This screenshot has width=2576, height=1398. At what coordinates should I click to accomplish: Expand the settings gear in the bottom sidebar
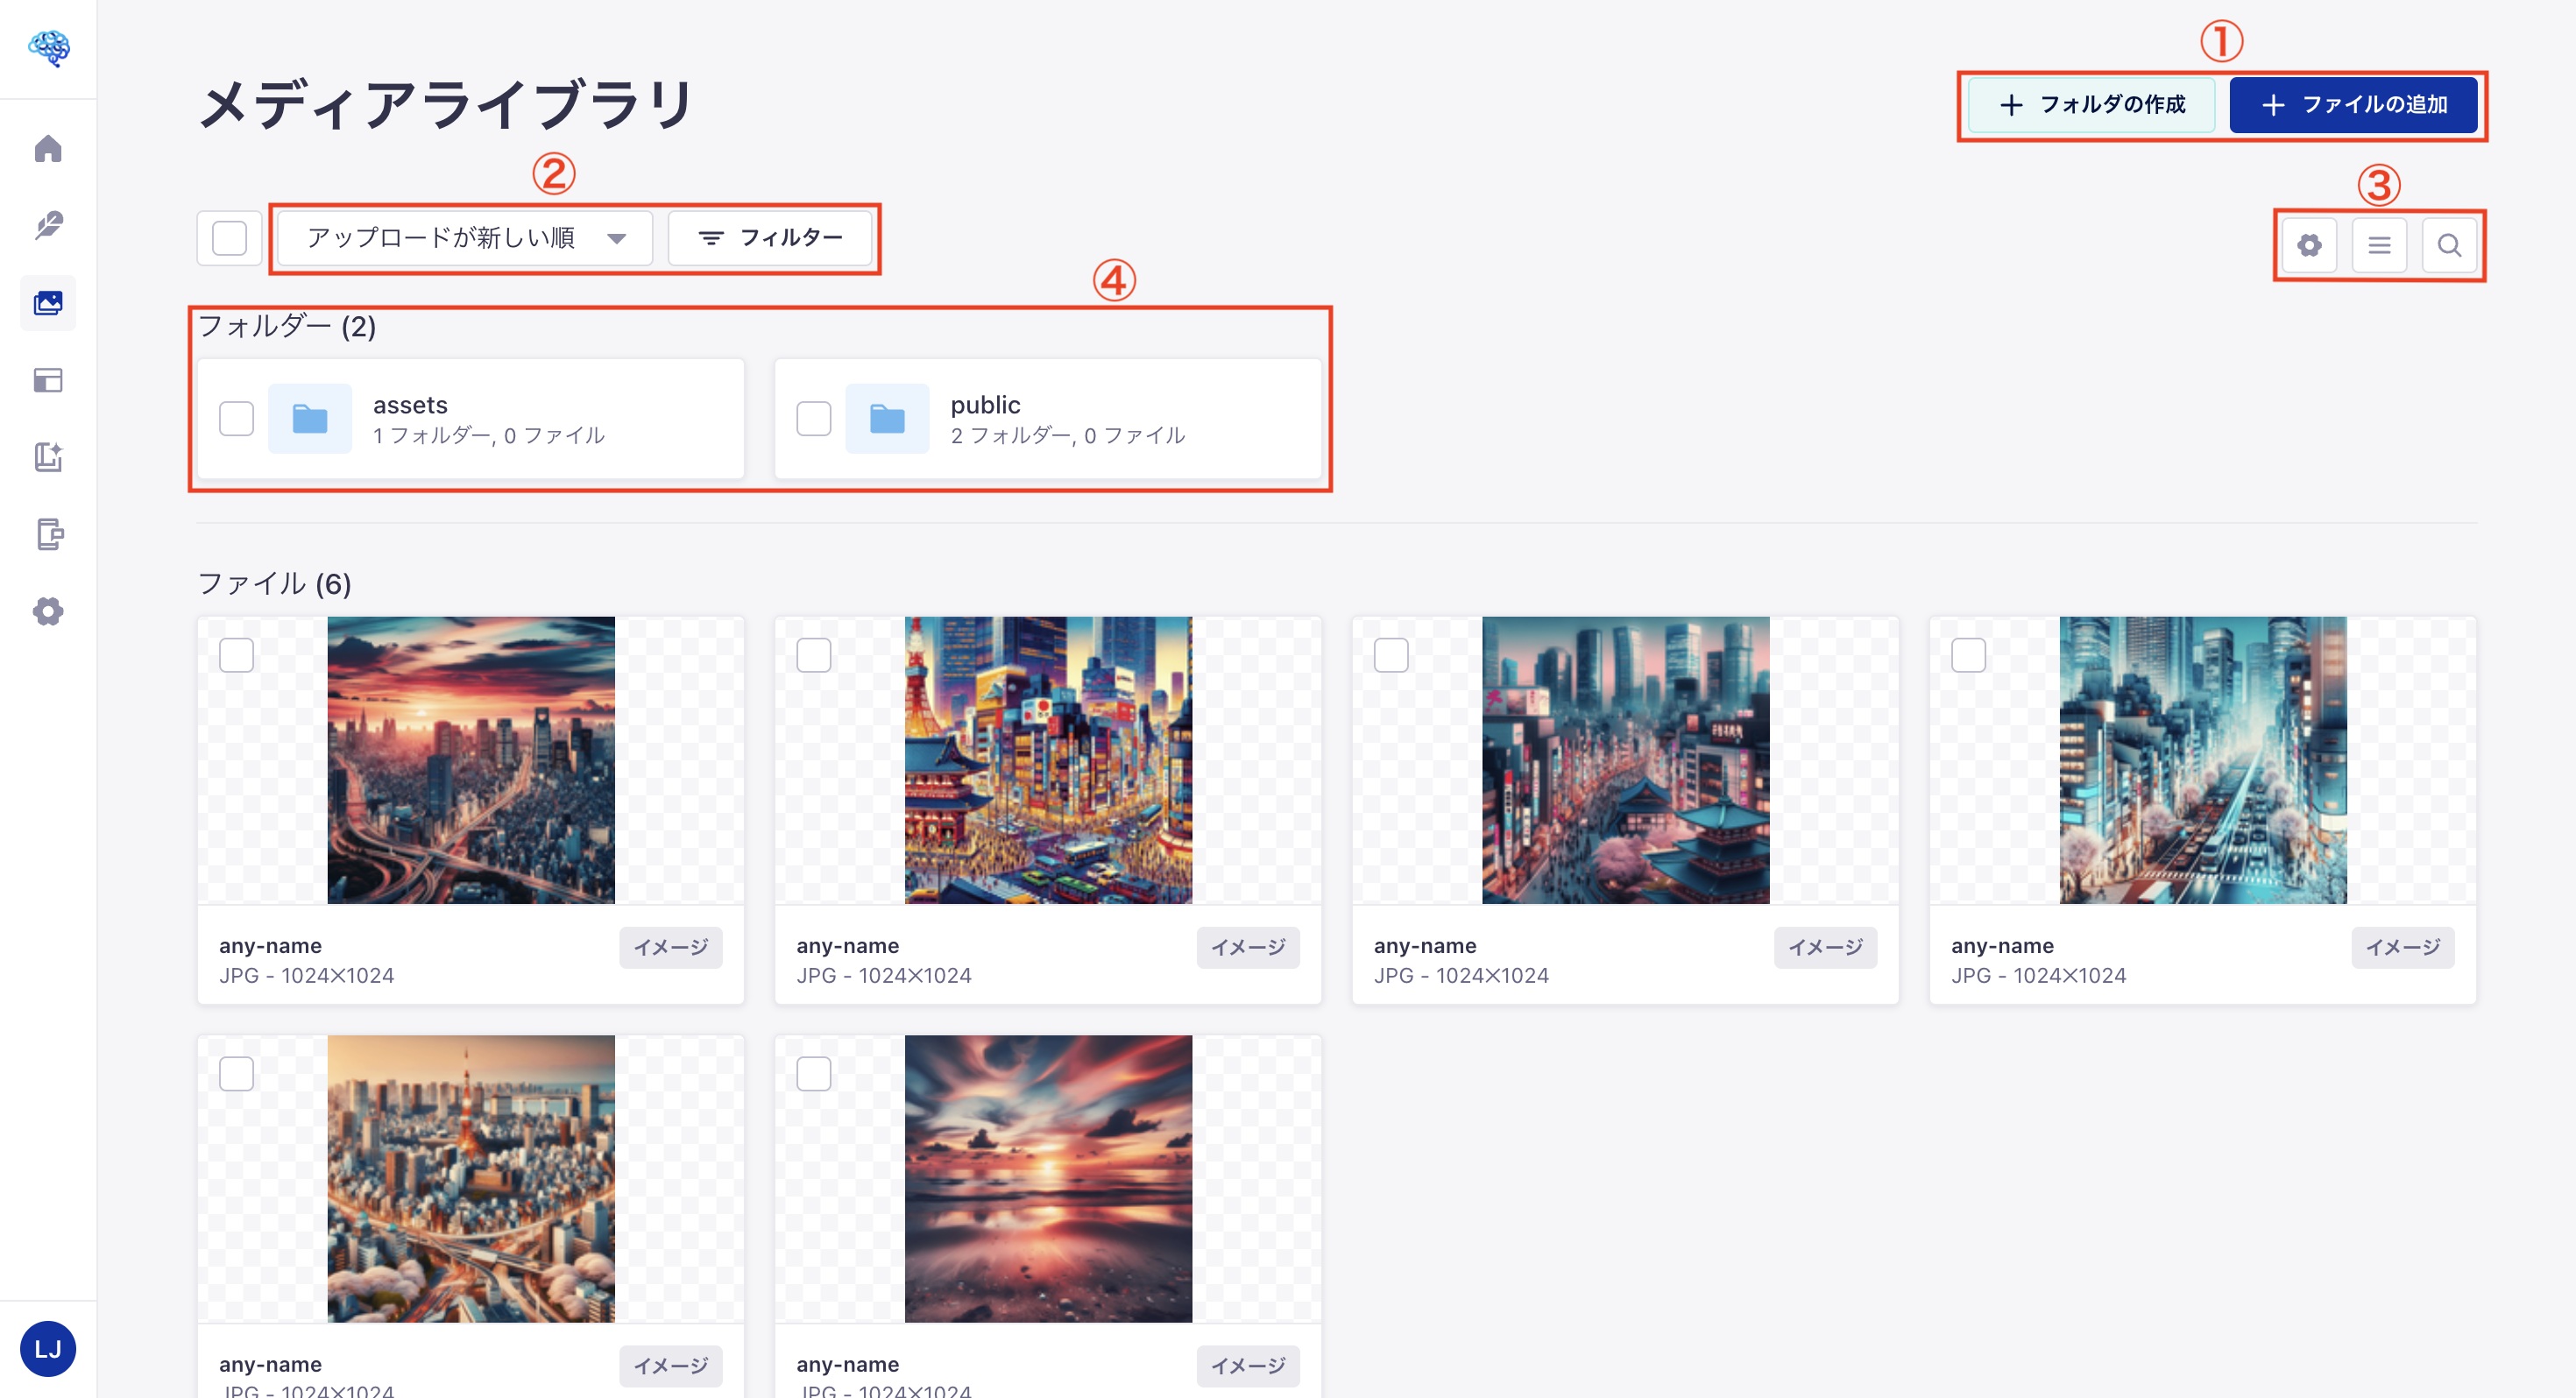point(48,612)
